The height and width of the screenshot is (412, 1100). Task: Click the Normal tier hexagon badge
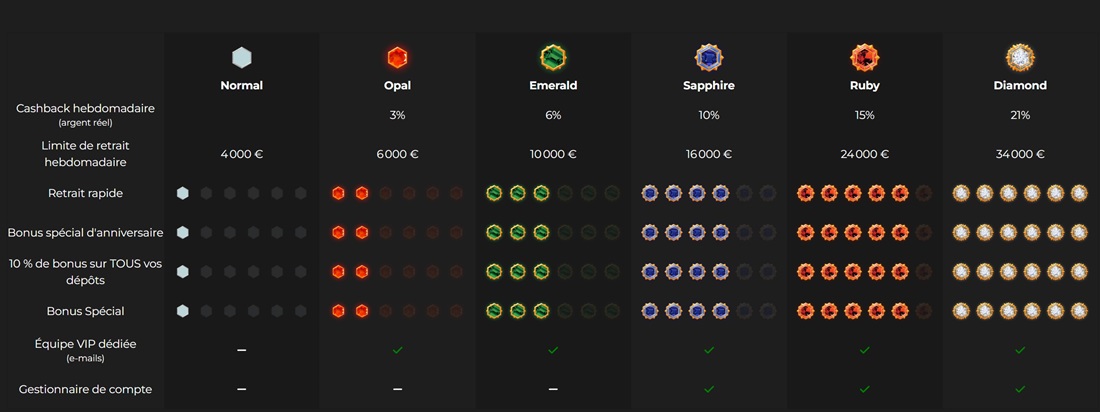241,58
